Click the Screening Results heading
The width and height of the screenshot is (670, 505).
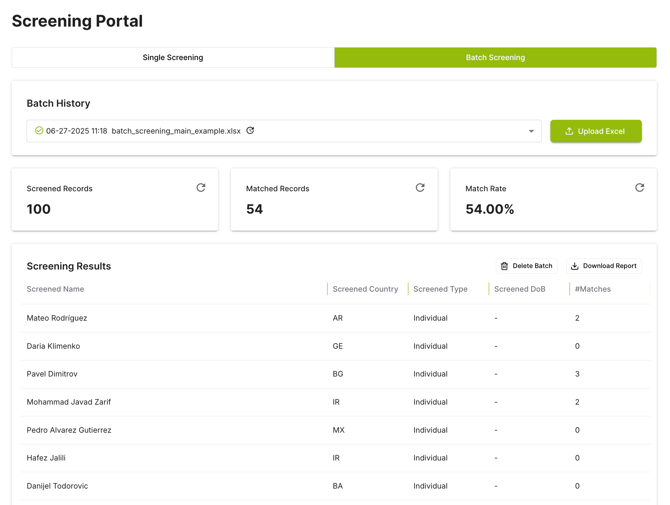tap(69, 266)
